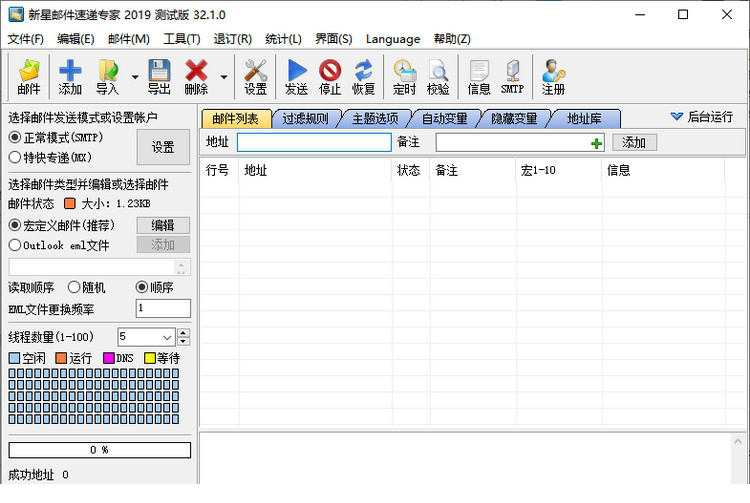Click the red X 删除 toolbar icon
Screen dimensions: 750x503
point(196,77)
